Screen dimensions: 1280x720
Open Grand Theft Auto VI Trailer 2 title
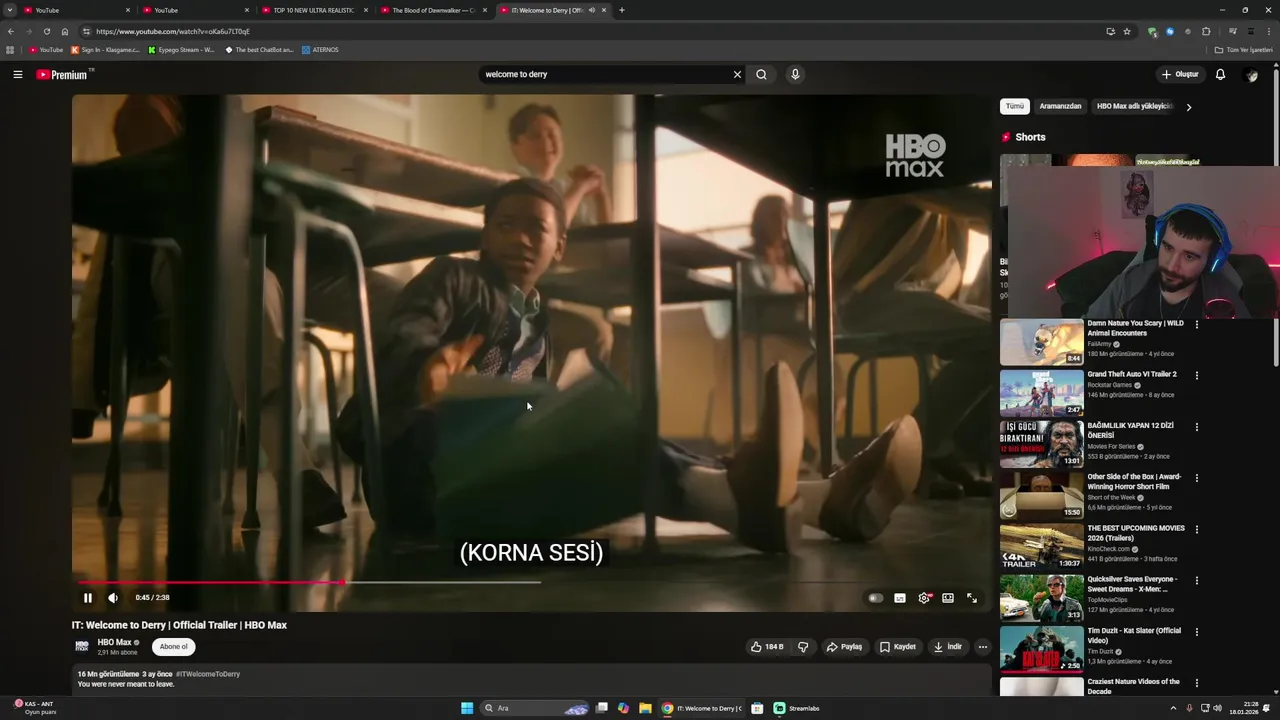coord(1132,374)
